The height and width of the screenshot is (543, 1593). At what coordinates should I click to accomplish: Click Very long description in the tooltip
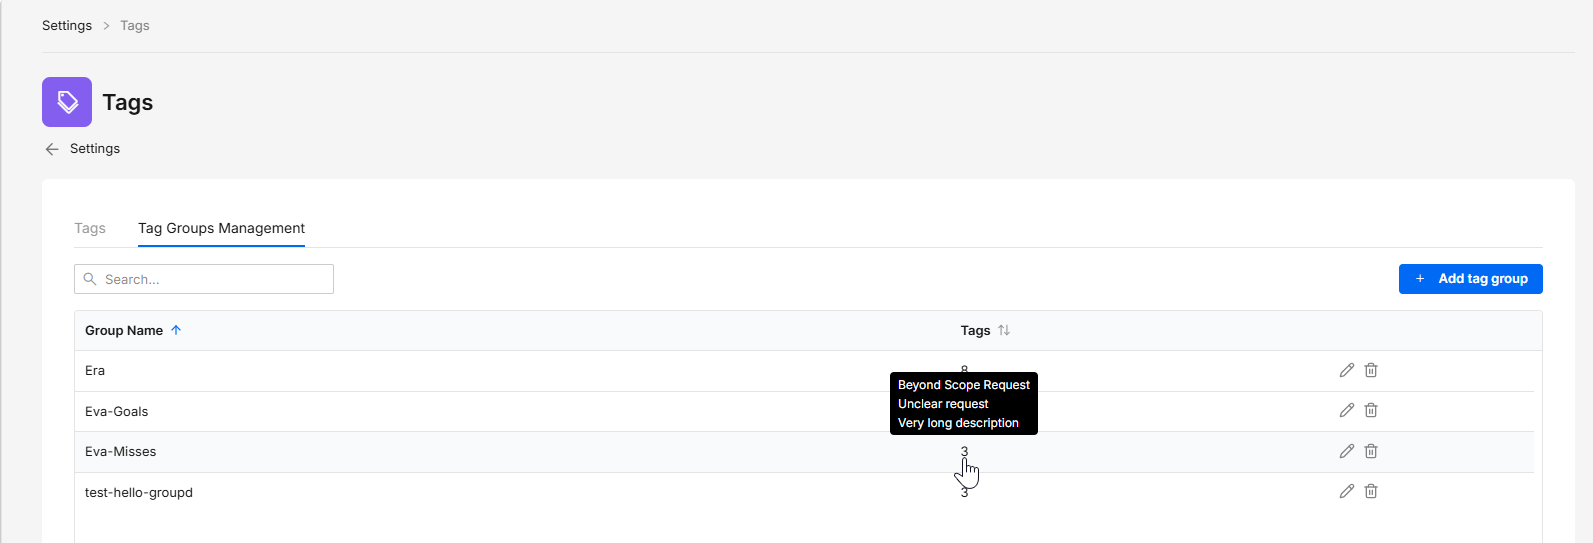point(958,422)
